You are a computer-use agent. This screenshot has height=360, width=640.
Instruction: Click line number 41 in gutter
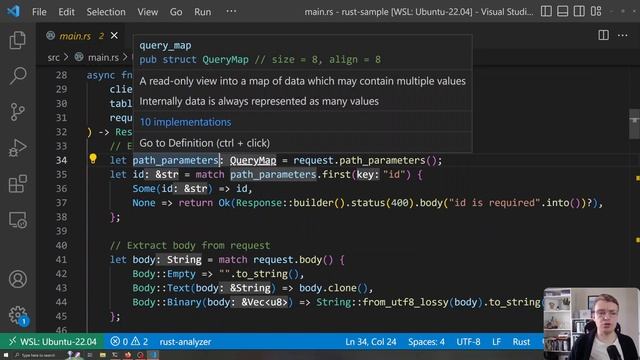coord(61,260)
